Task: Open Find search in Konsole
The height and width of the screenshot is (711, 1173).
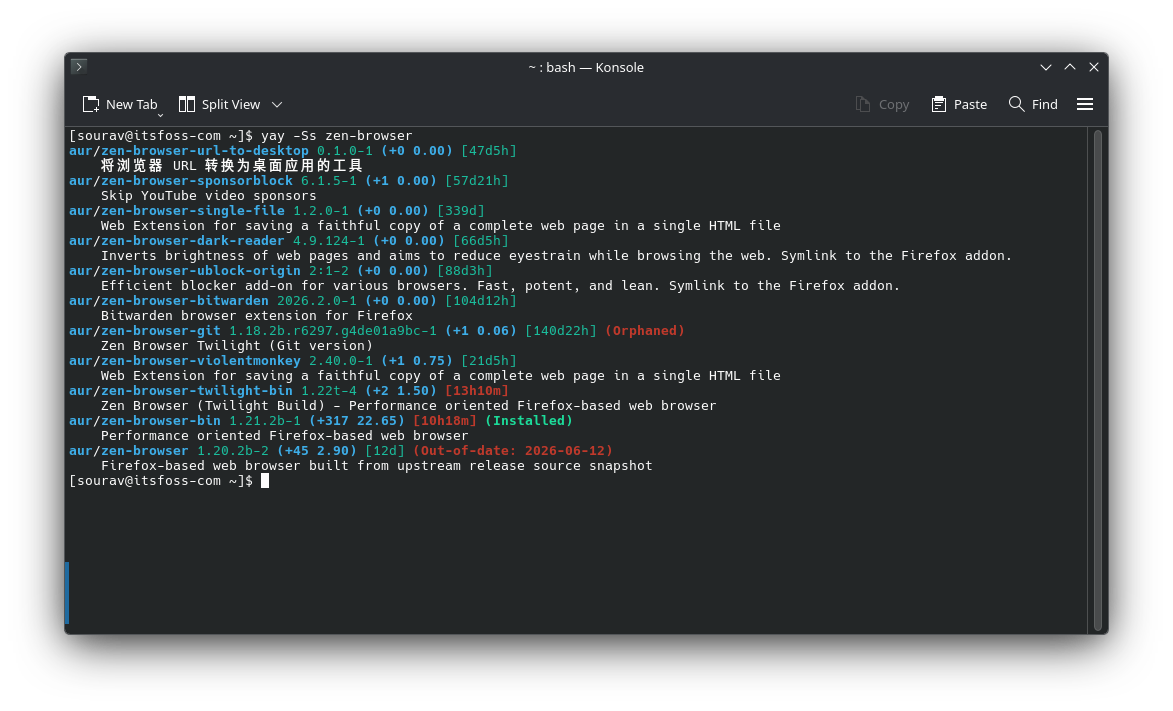Action: coord(1033,105)
